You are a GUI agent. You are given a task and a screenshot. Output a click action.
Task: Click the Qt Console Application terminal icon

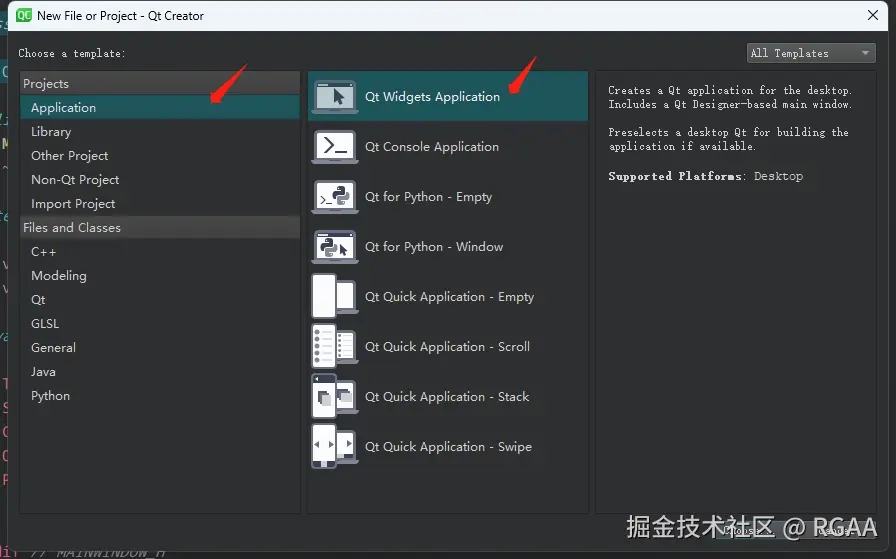click(x=335, y=147)
